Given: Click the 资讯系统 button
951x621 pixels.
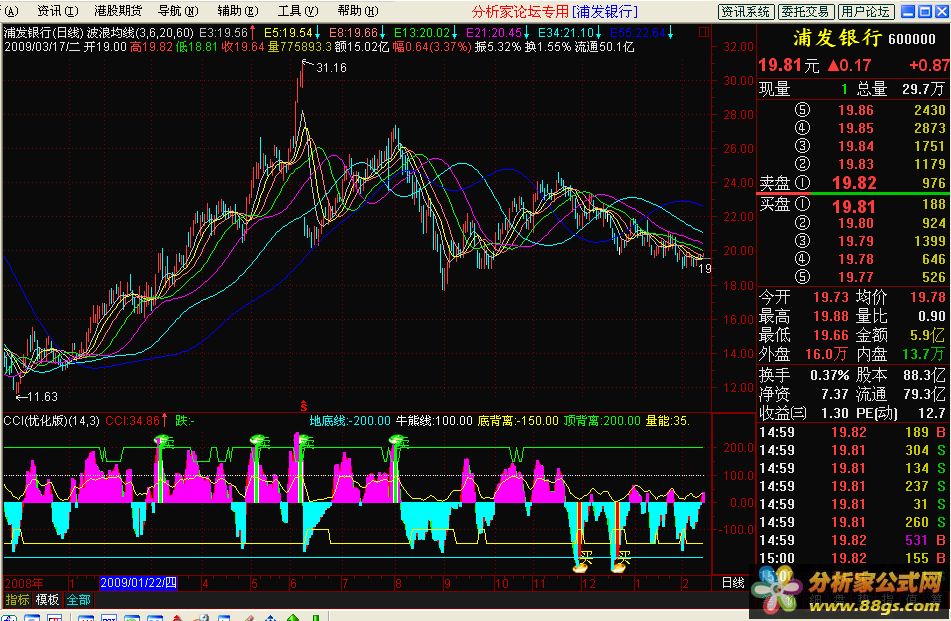Looking at the screenshot, I should (745, 12).
